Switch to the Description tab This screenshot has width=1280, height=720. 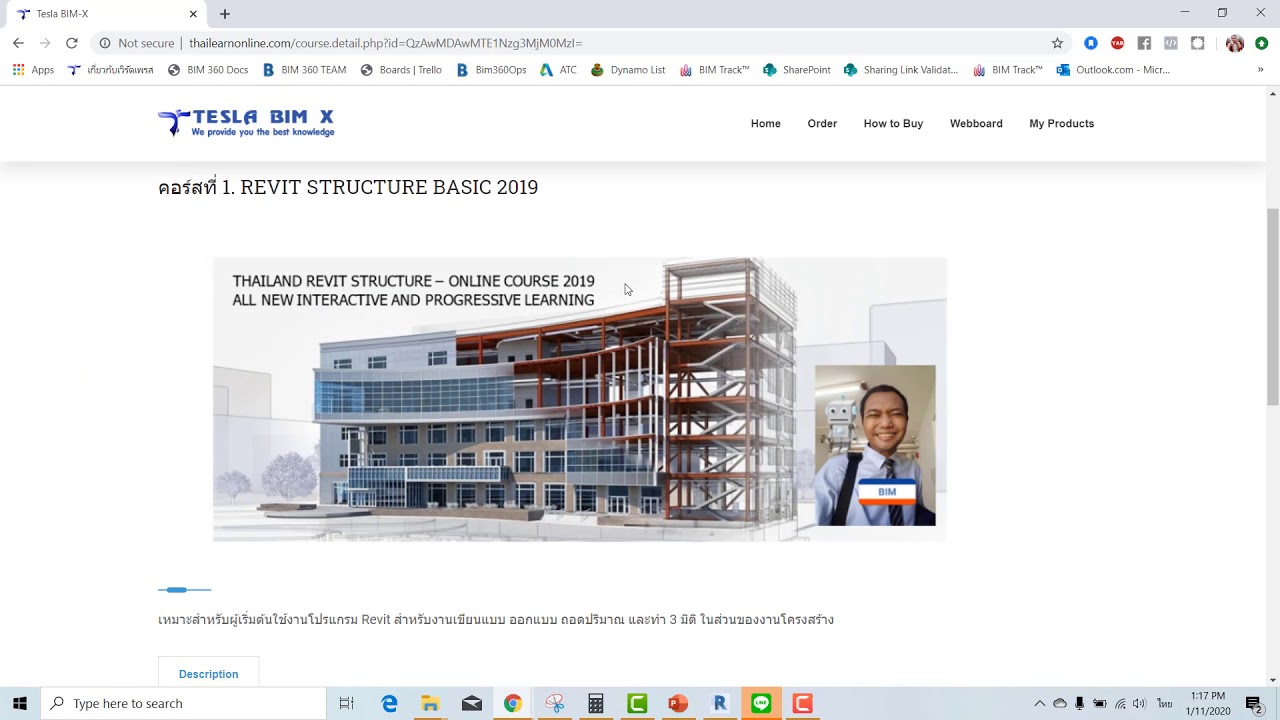click(x=208, y=674)
